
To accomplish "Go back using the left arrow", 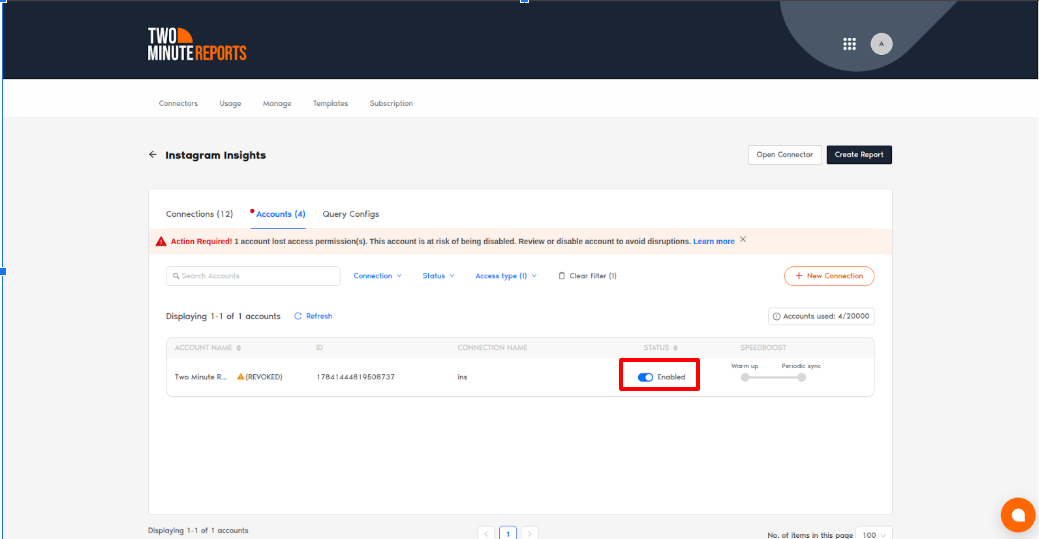I will pos(153,154).
